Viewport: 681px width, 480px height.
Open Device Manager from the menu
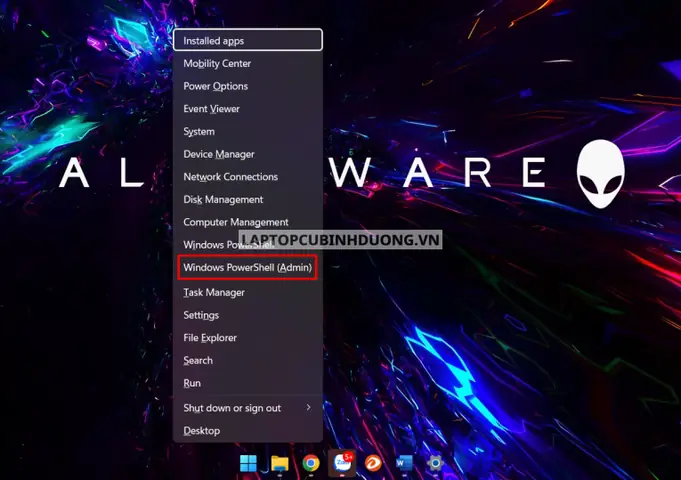point(248,154)
